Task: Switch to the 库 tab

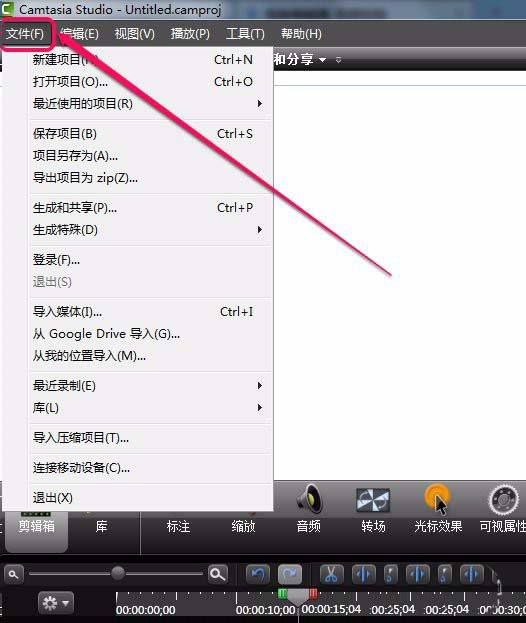Action: coord(101,526)
